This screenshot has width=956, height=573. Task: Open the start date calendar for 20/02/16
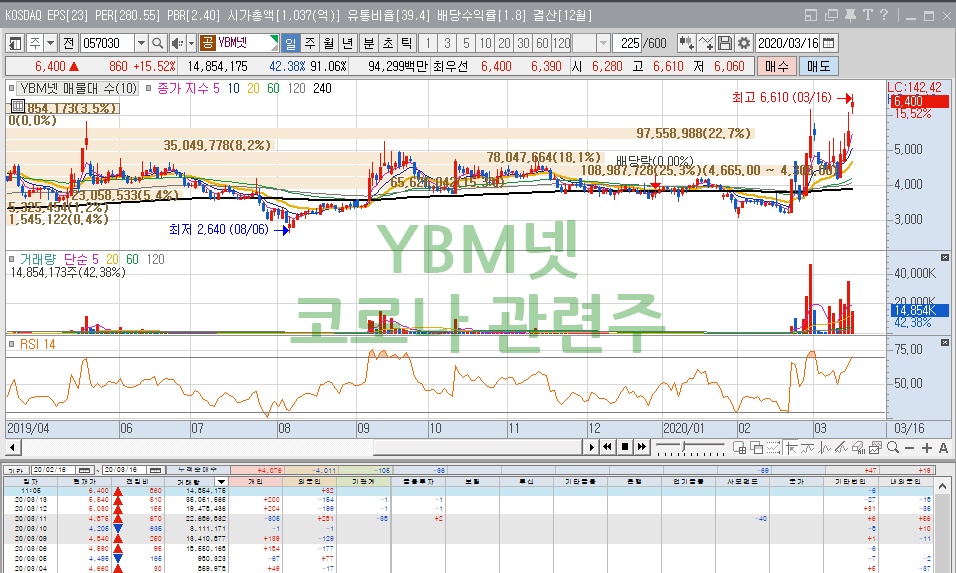tap(85, 470)
